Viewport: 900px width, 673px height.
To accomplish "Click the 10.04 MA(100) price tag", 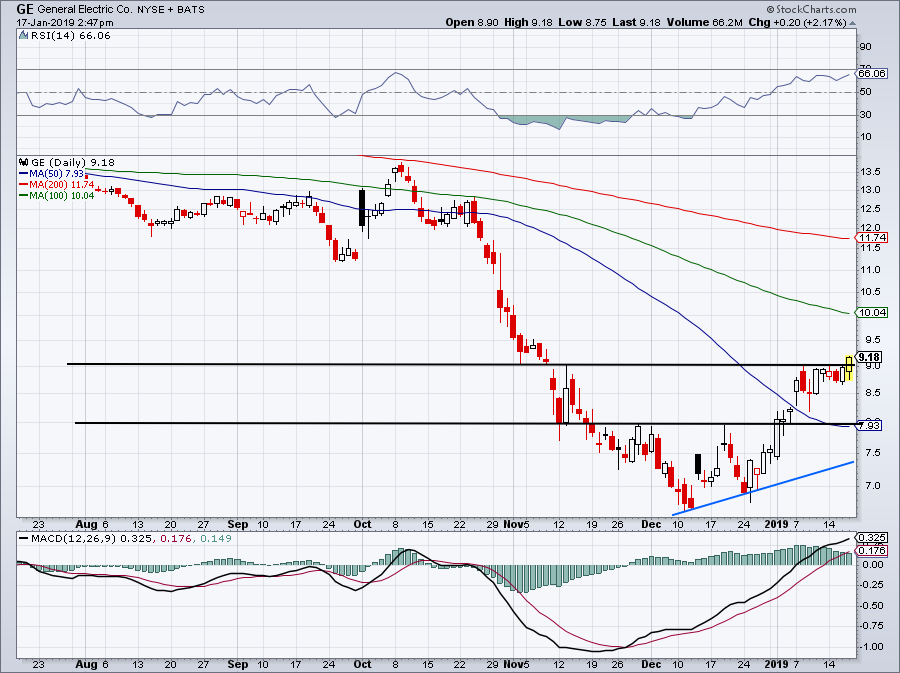I will [872, 313].
